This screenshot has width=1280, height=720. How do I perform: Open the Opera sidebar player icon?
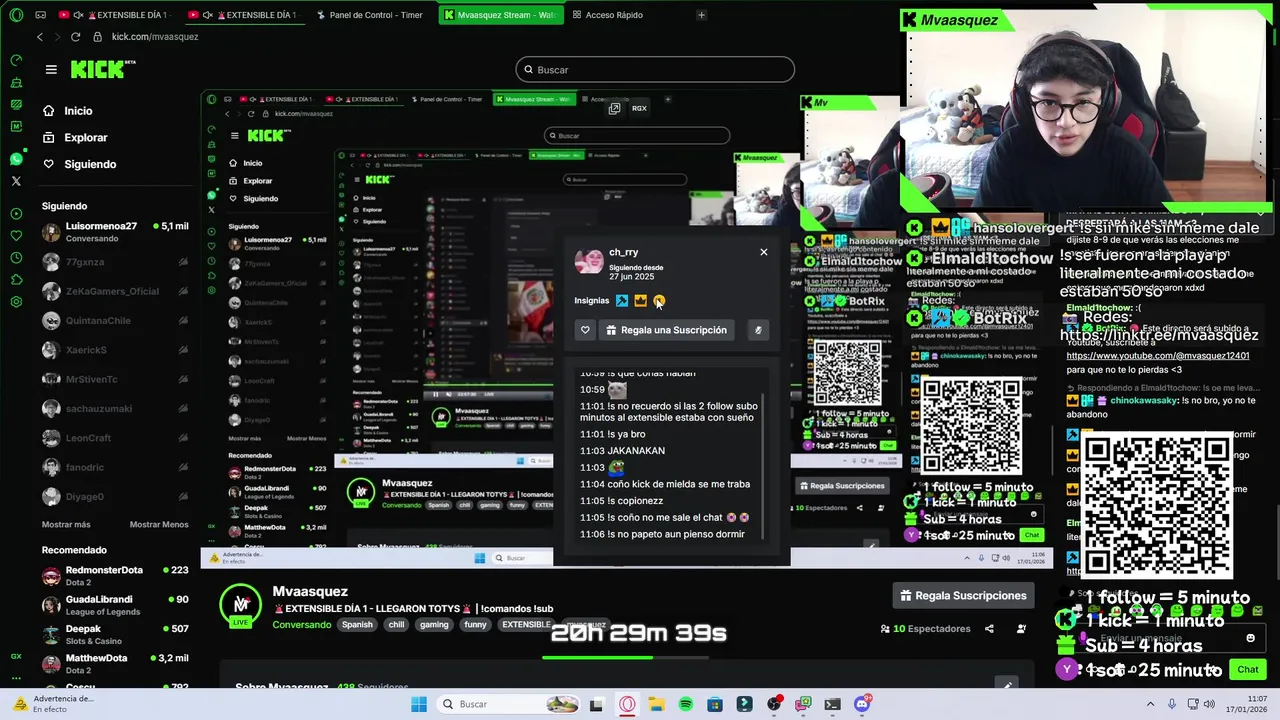pos(16,213)
